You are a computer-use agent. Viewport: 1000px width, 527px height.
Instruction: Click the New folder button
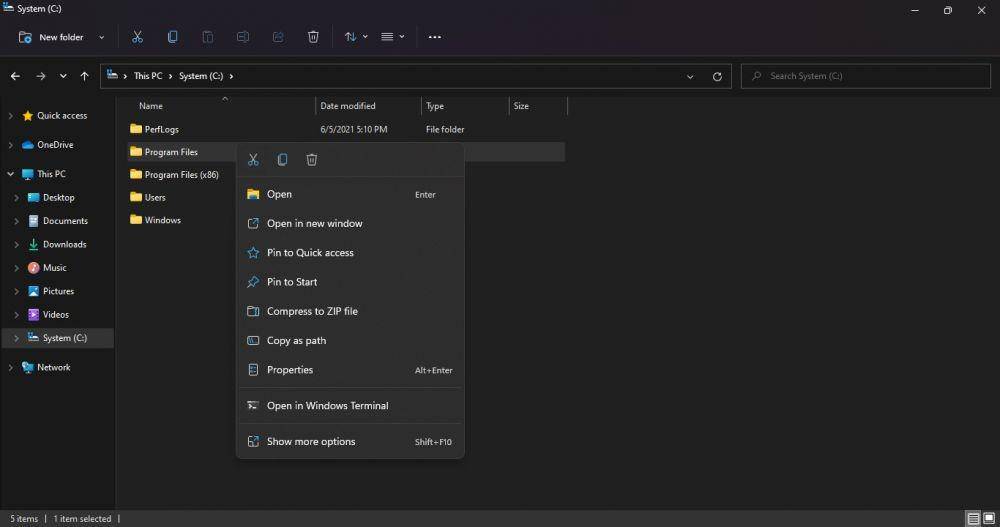[x=52, y=37]
